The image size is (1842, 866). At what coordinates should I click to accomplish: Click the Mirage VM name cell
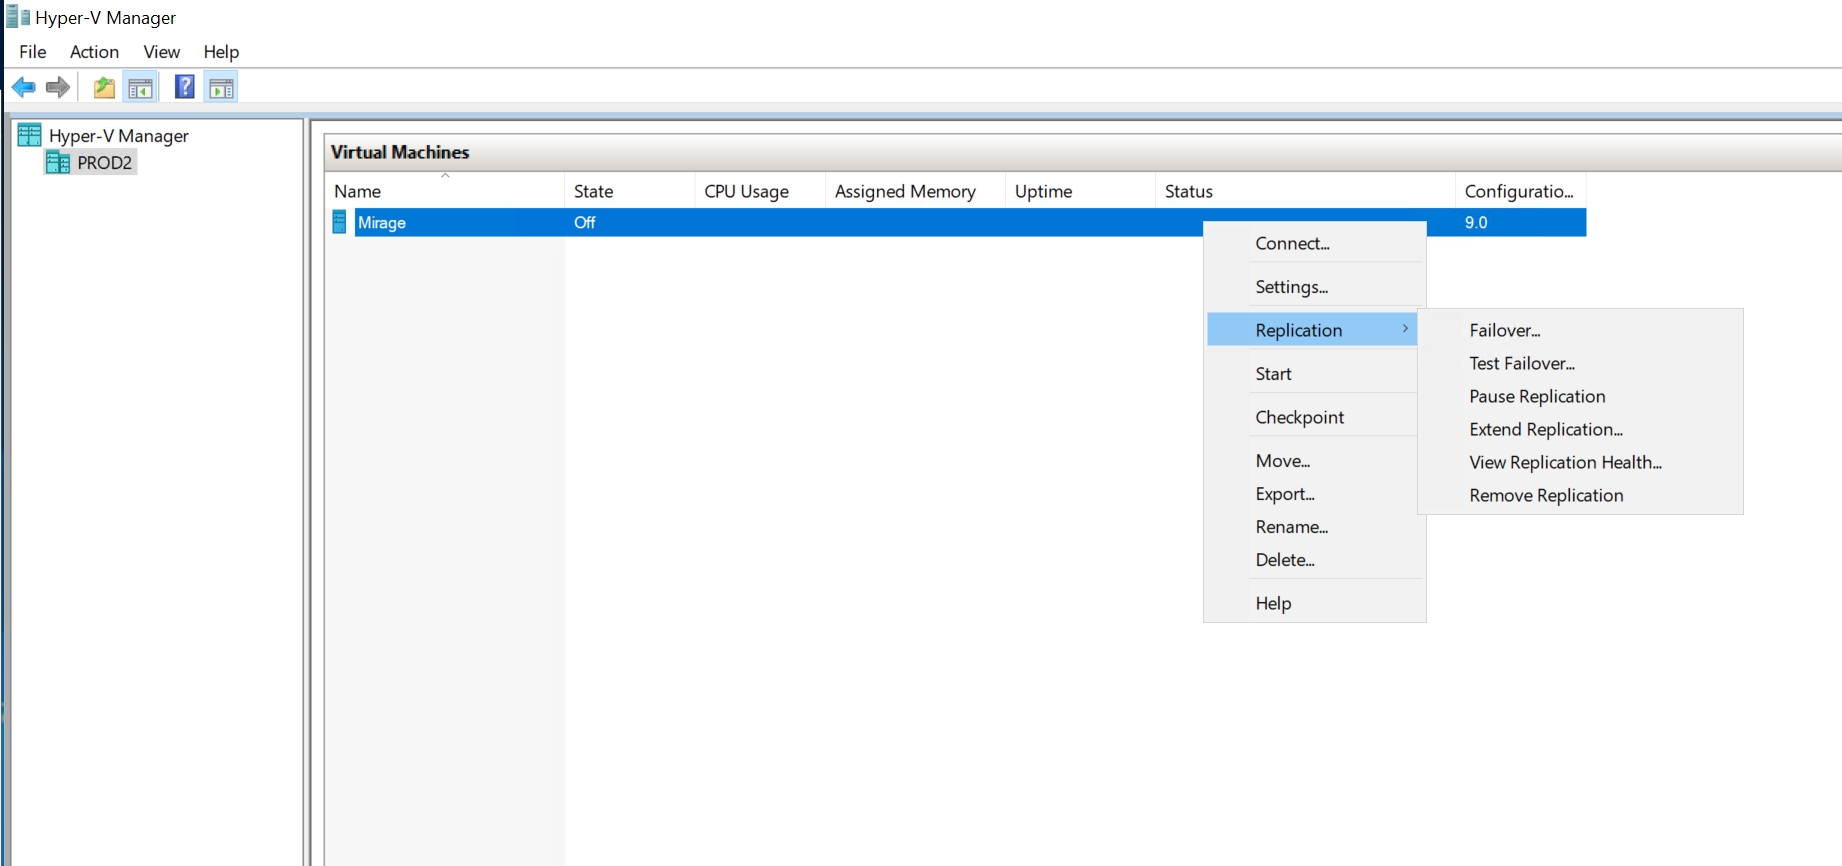(x=382, y=222)
